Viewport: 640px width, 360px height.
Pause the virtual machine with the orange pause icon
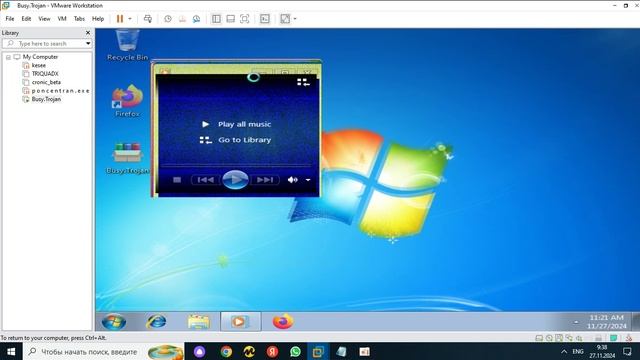(120, 19)
